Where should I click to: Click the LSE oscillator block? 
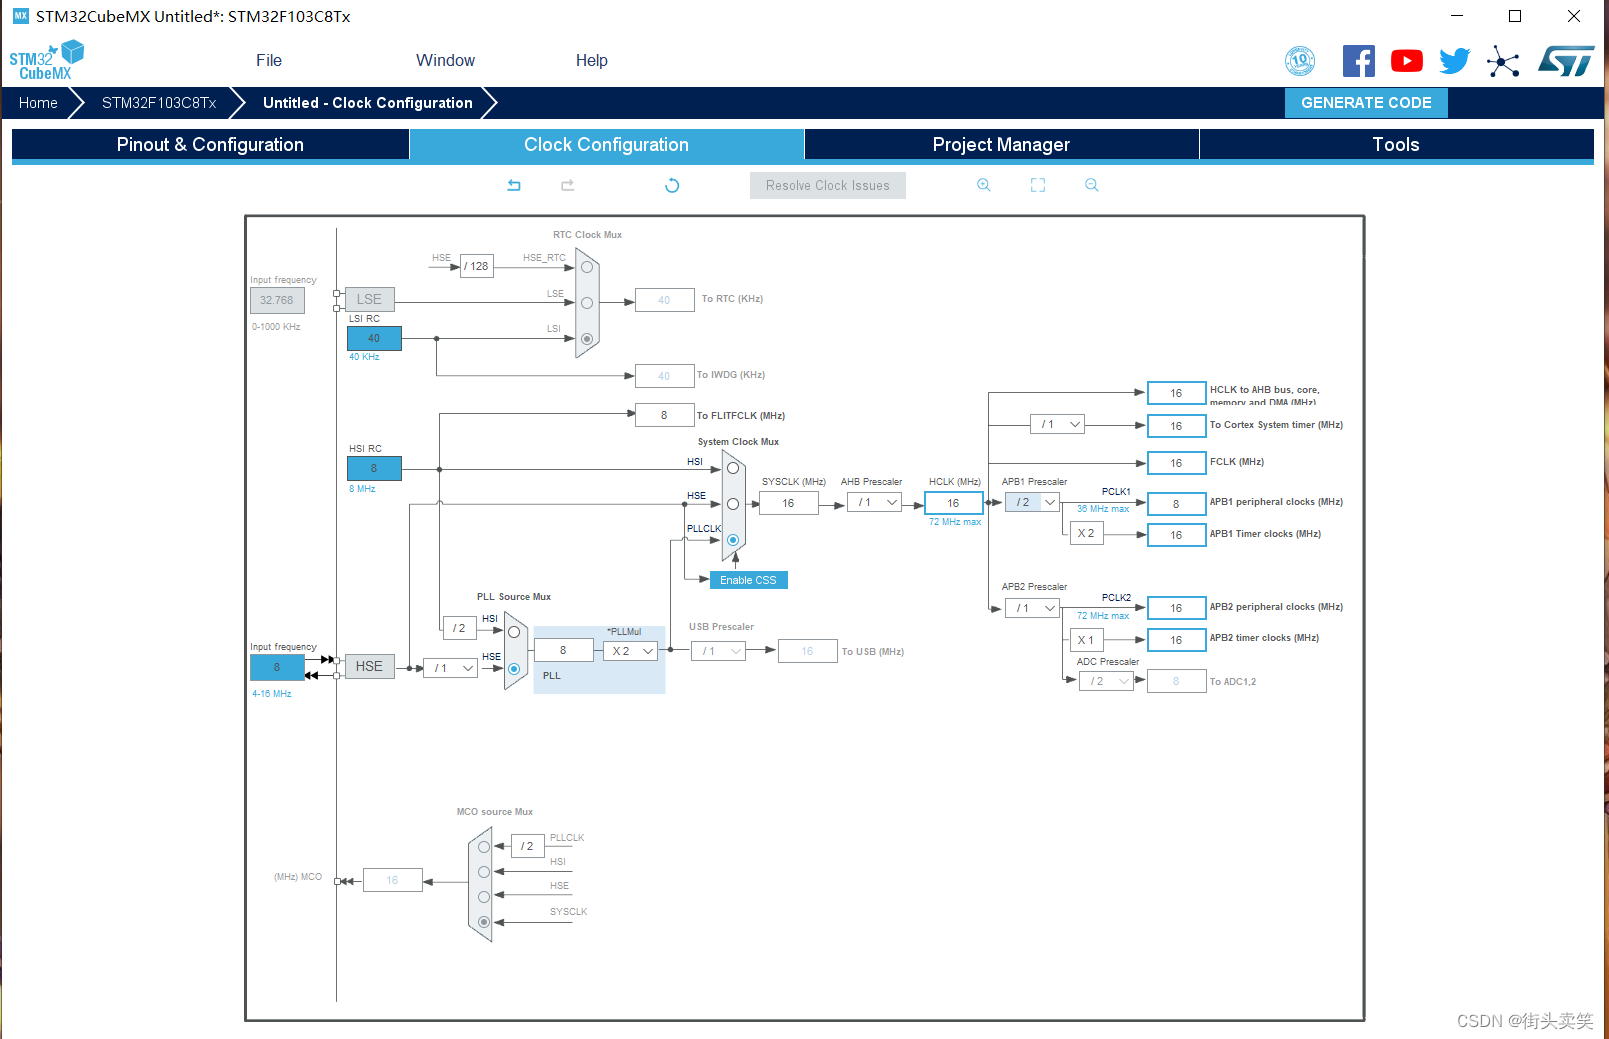pos(369,299)
